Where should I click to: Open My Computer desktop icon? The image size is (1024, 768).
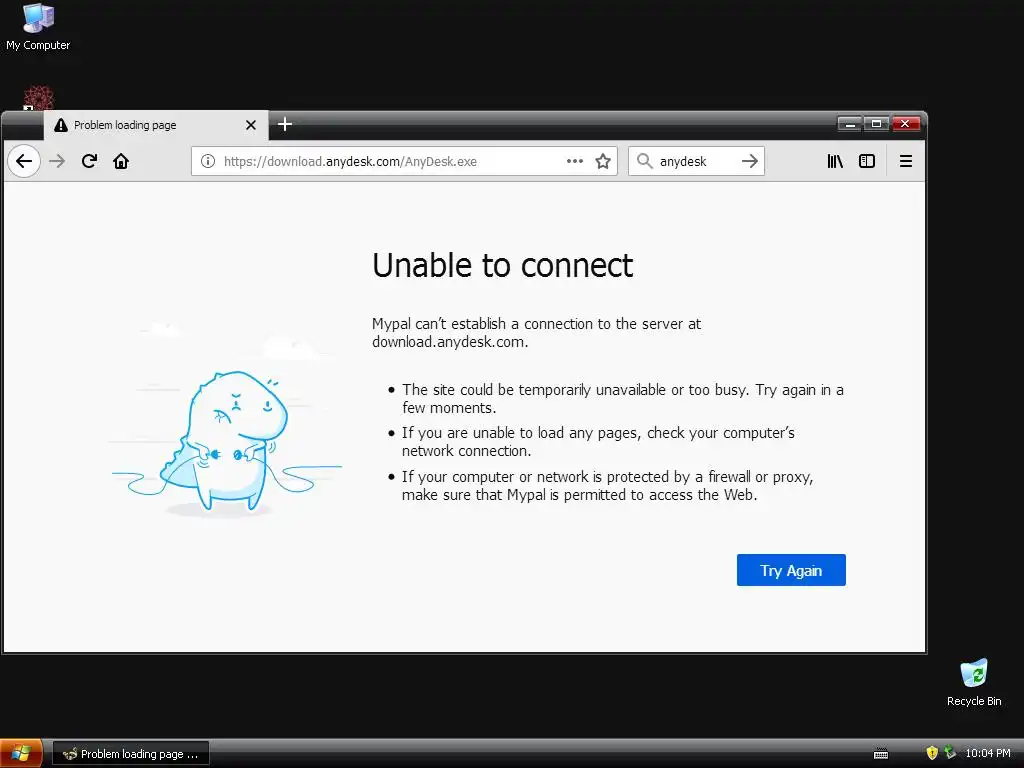coord(38,27)
